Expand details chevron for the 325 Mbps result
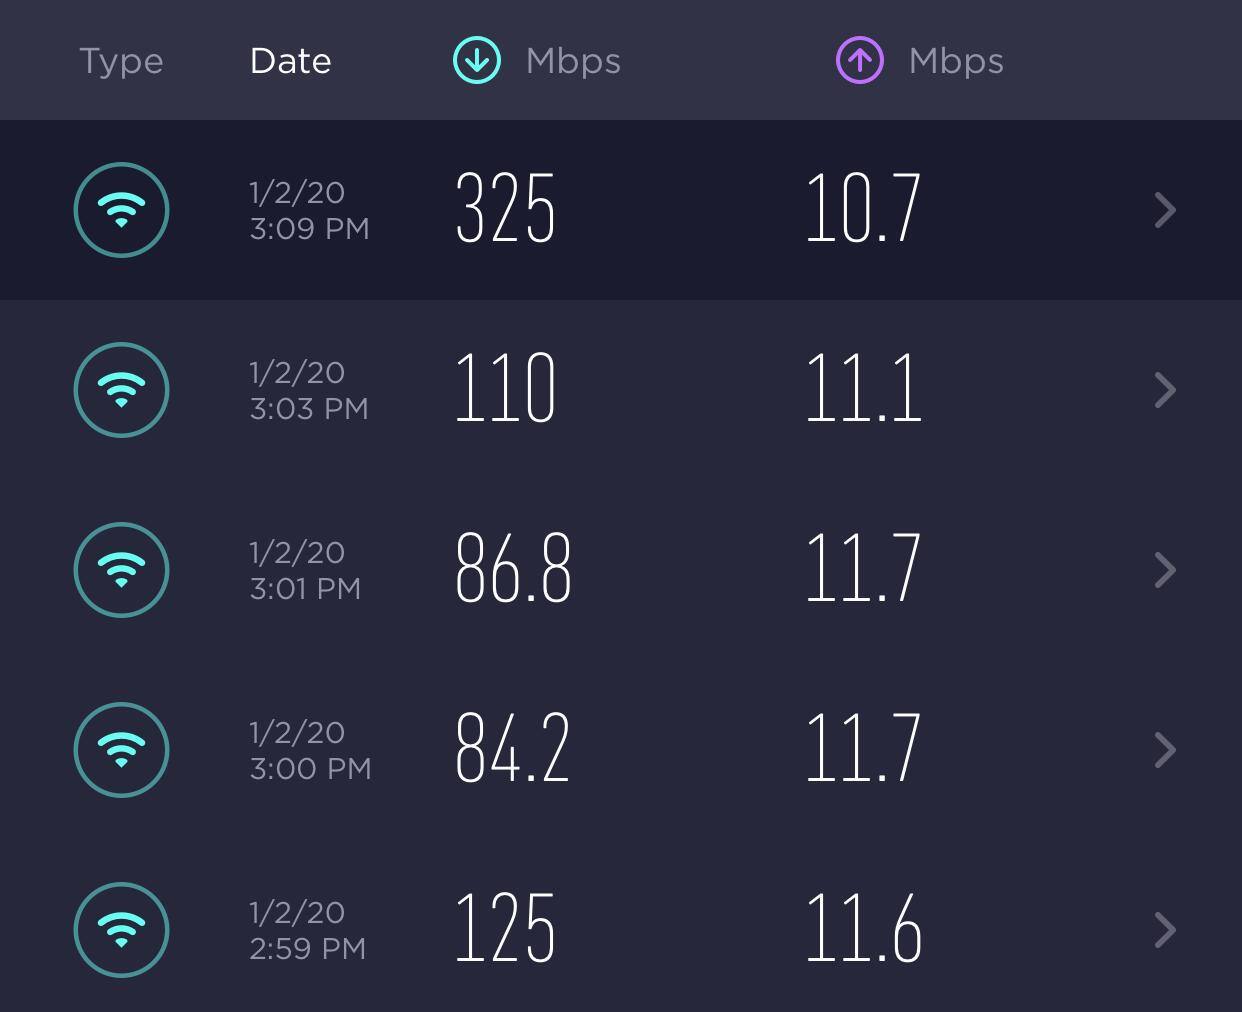This screenshot has height=1012, width=1242. point(1165,210)
